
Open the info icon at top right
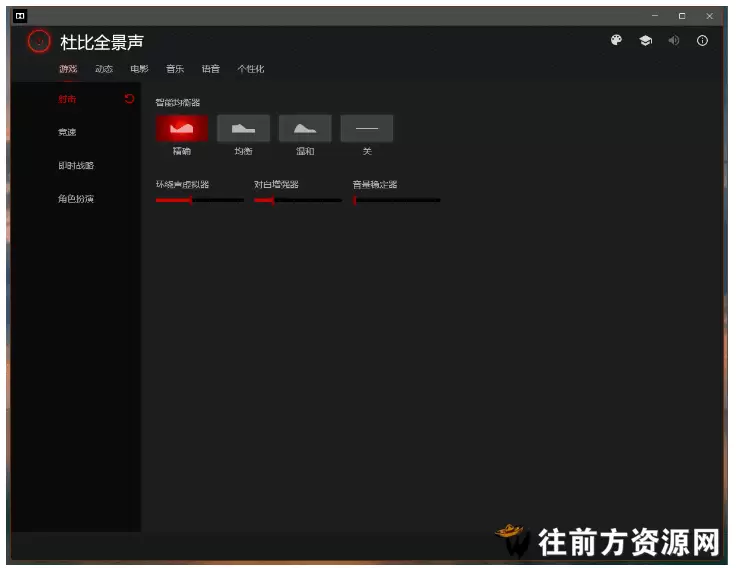pyautogui.click(x=702, y=41)
